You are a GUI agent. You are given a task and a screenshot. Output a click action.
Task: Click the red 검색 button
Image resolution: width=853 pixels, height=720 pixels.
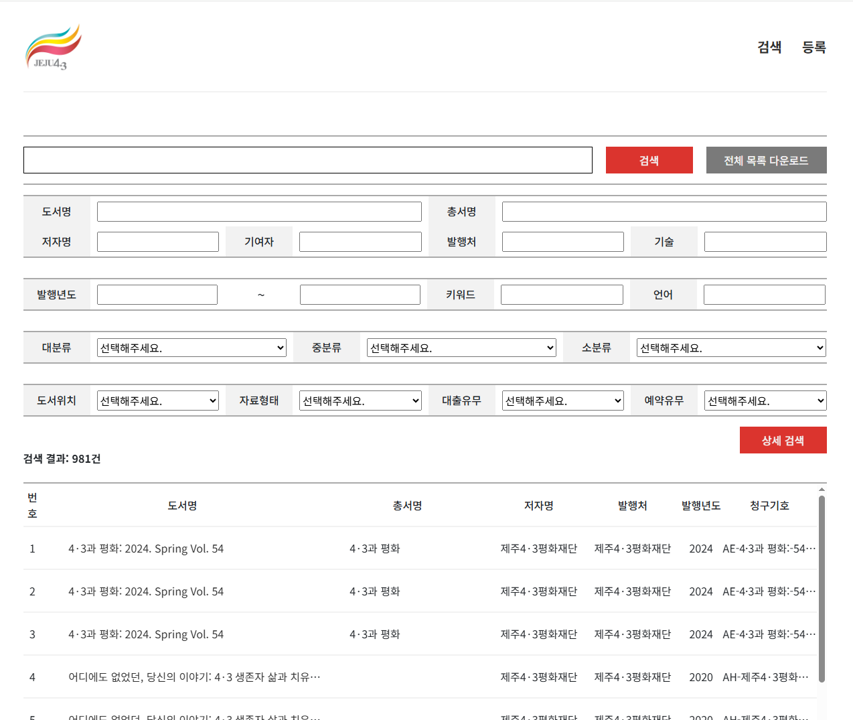click(x=649, y=160)
